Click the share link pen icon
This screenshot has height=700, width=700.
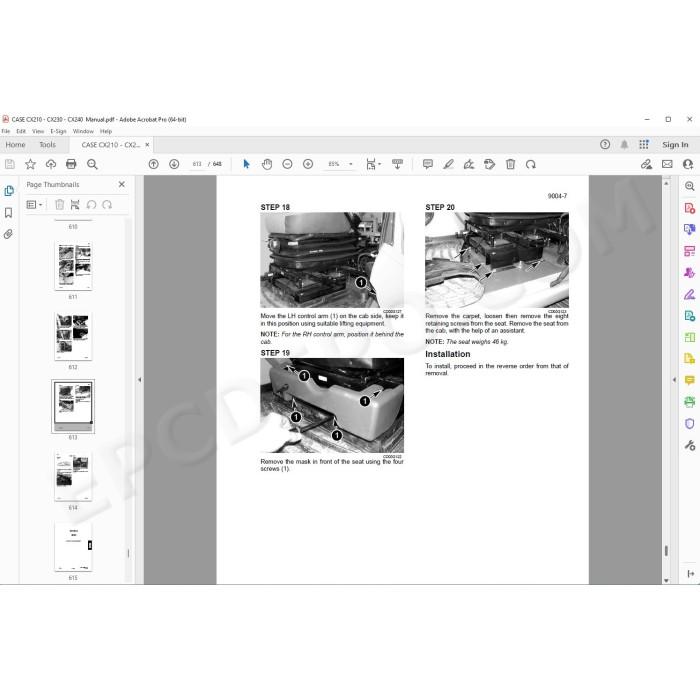[646, 164]
